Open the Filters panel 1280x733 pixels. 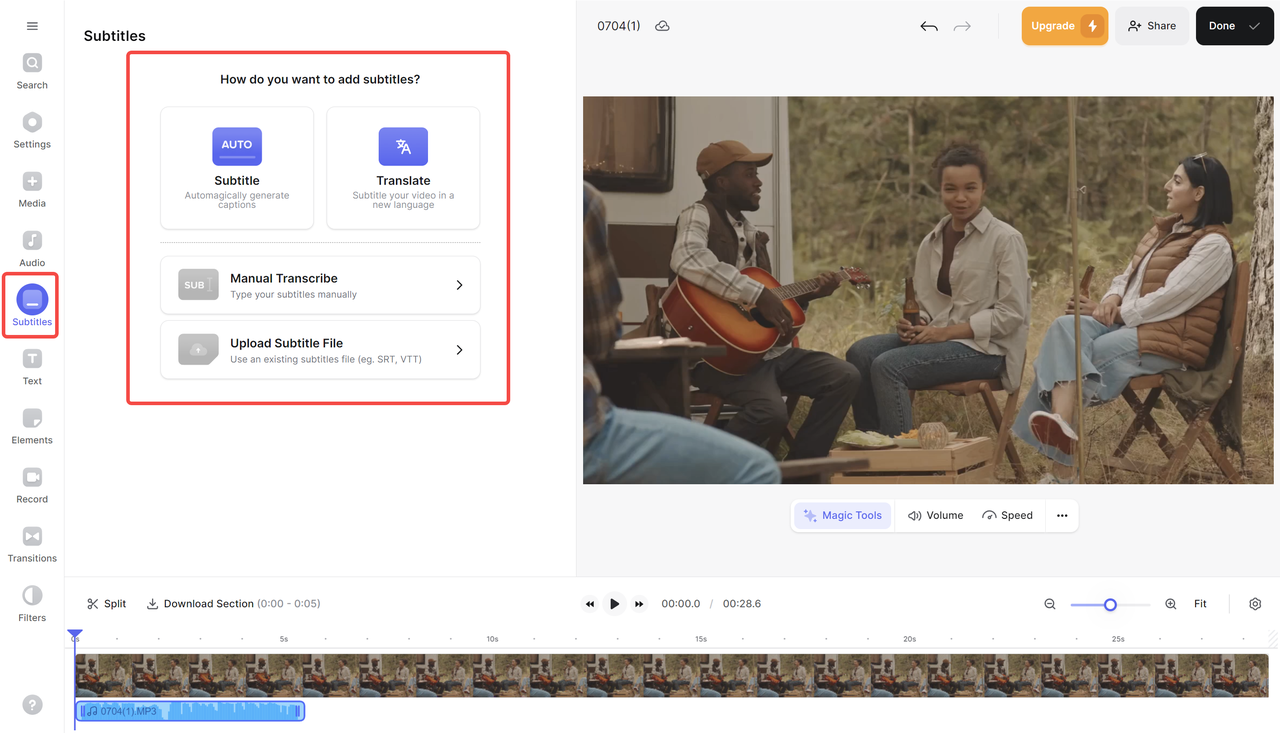(x=31, y=604)
